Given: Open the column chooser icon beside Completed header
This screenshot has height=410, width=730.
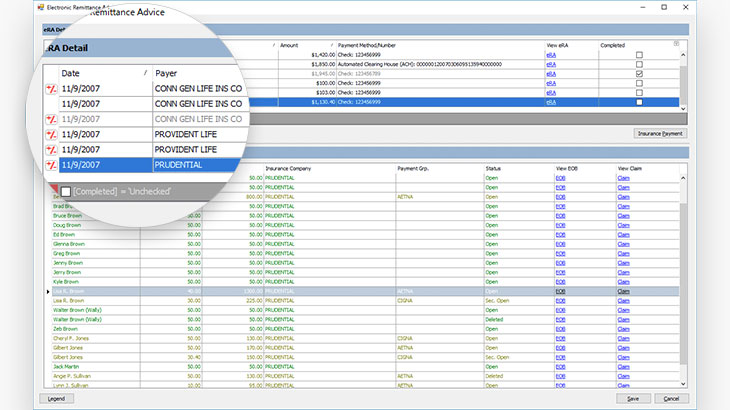Looking at the screenshot, I should (676, 44).
